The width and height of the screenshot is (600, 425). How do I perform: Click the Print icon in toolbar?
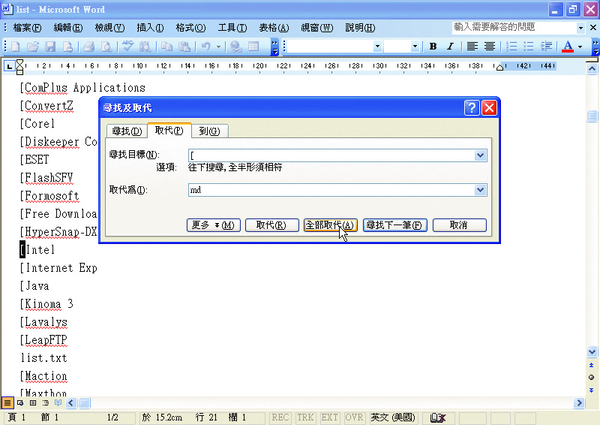point(89,47)
